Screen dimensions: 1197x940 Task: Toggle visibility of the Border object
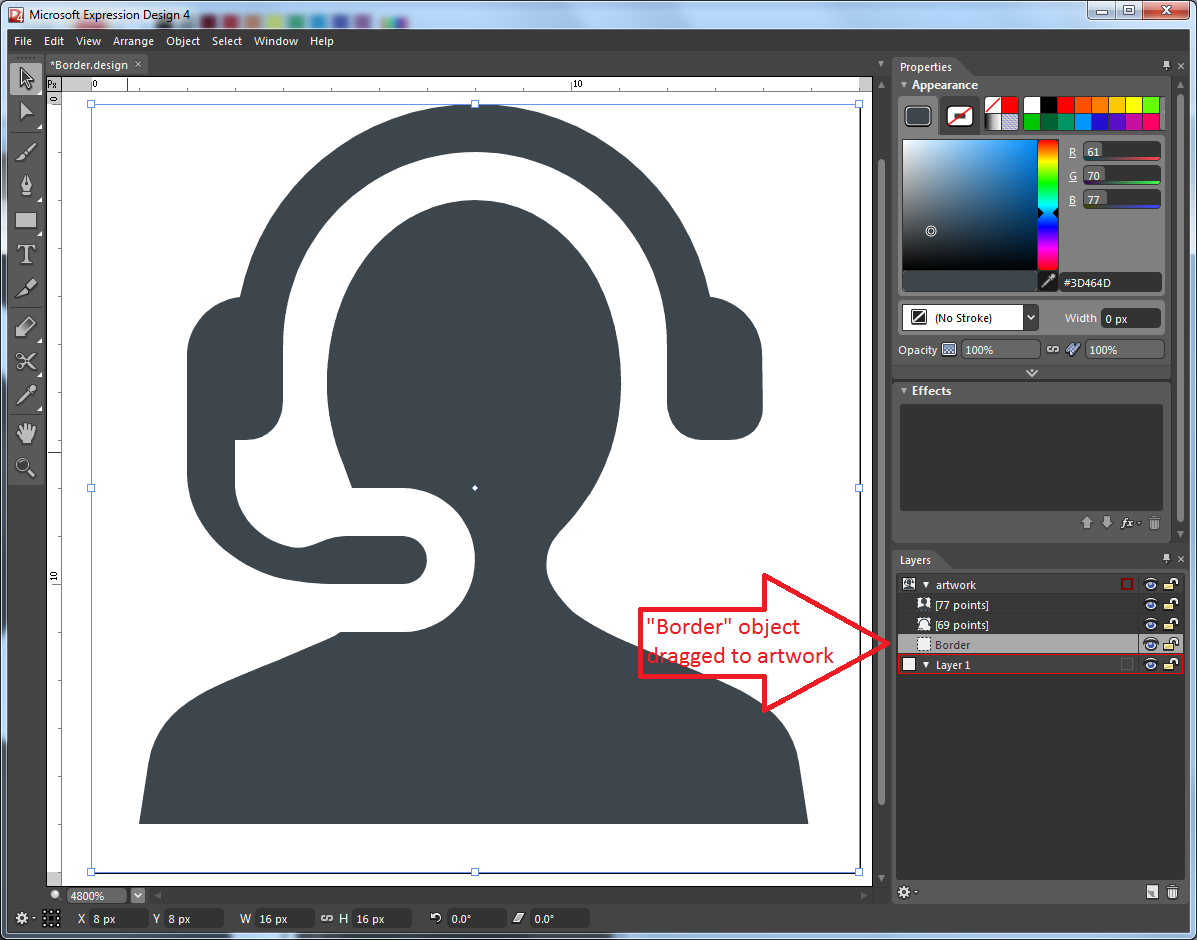point(1150,645)
